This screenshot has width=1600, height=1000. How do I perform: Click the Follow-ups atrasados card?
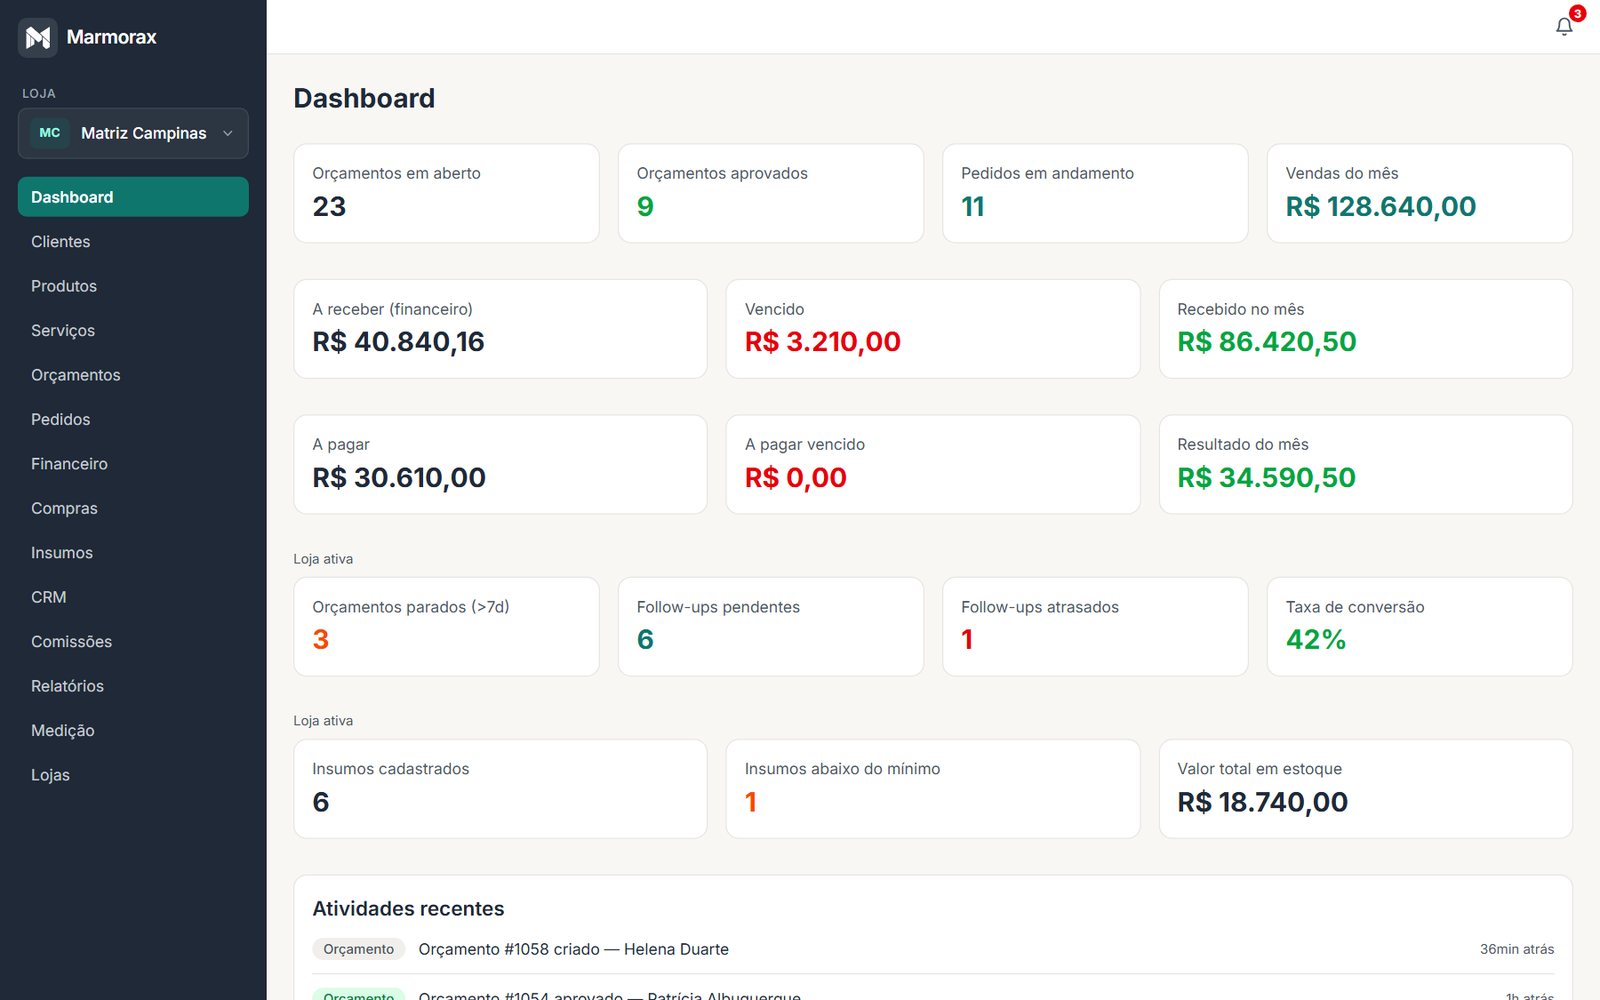pyautogui.click(x=1095, y=626)
